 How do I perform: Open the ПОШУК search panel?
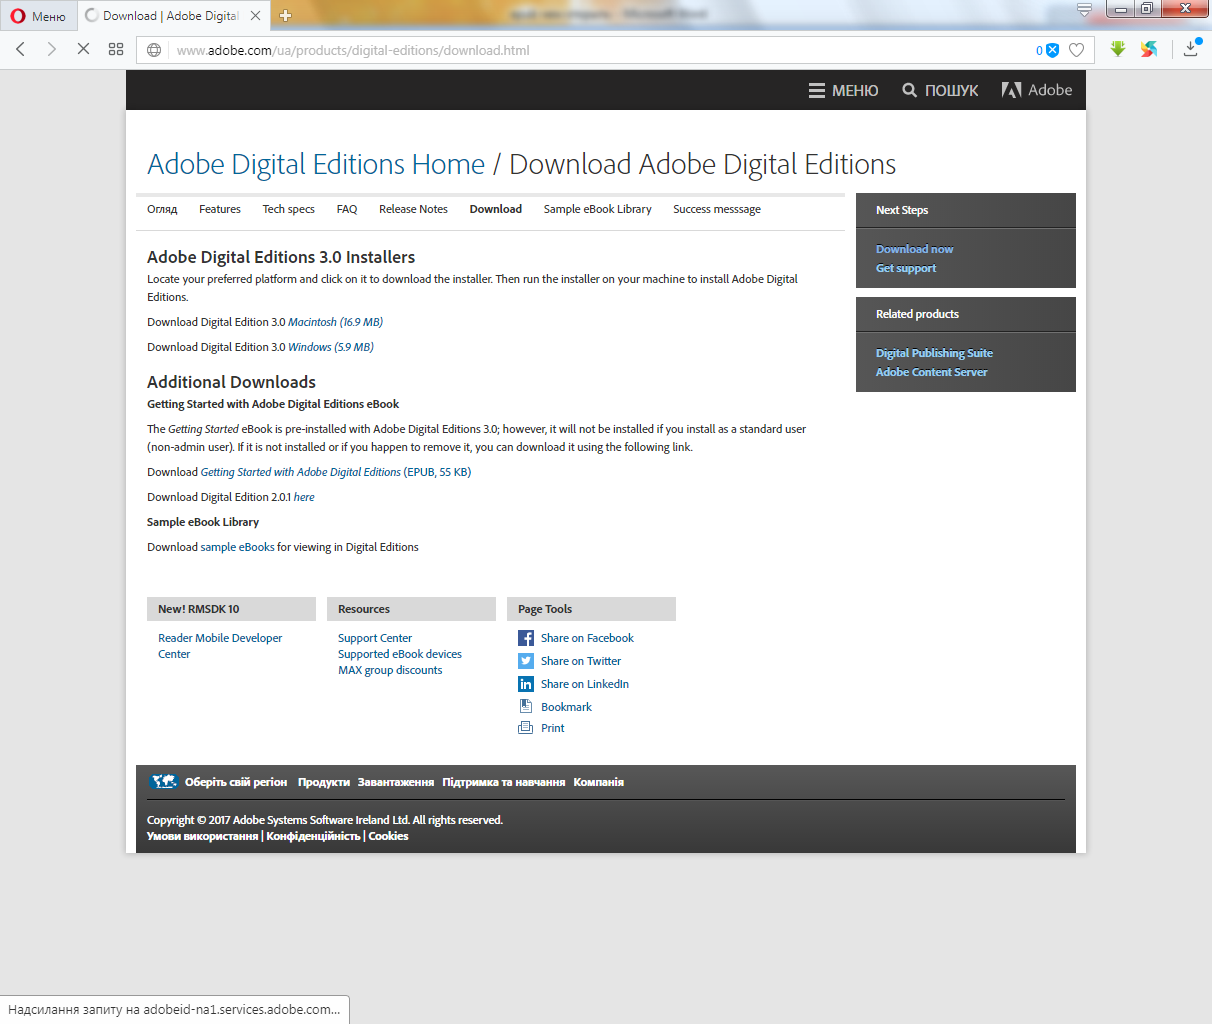click(x=940, y=90)
